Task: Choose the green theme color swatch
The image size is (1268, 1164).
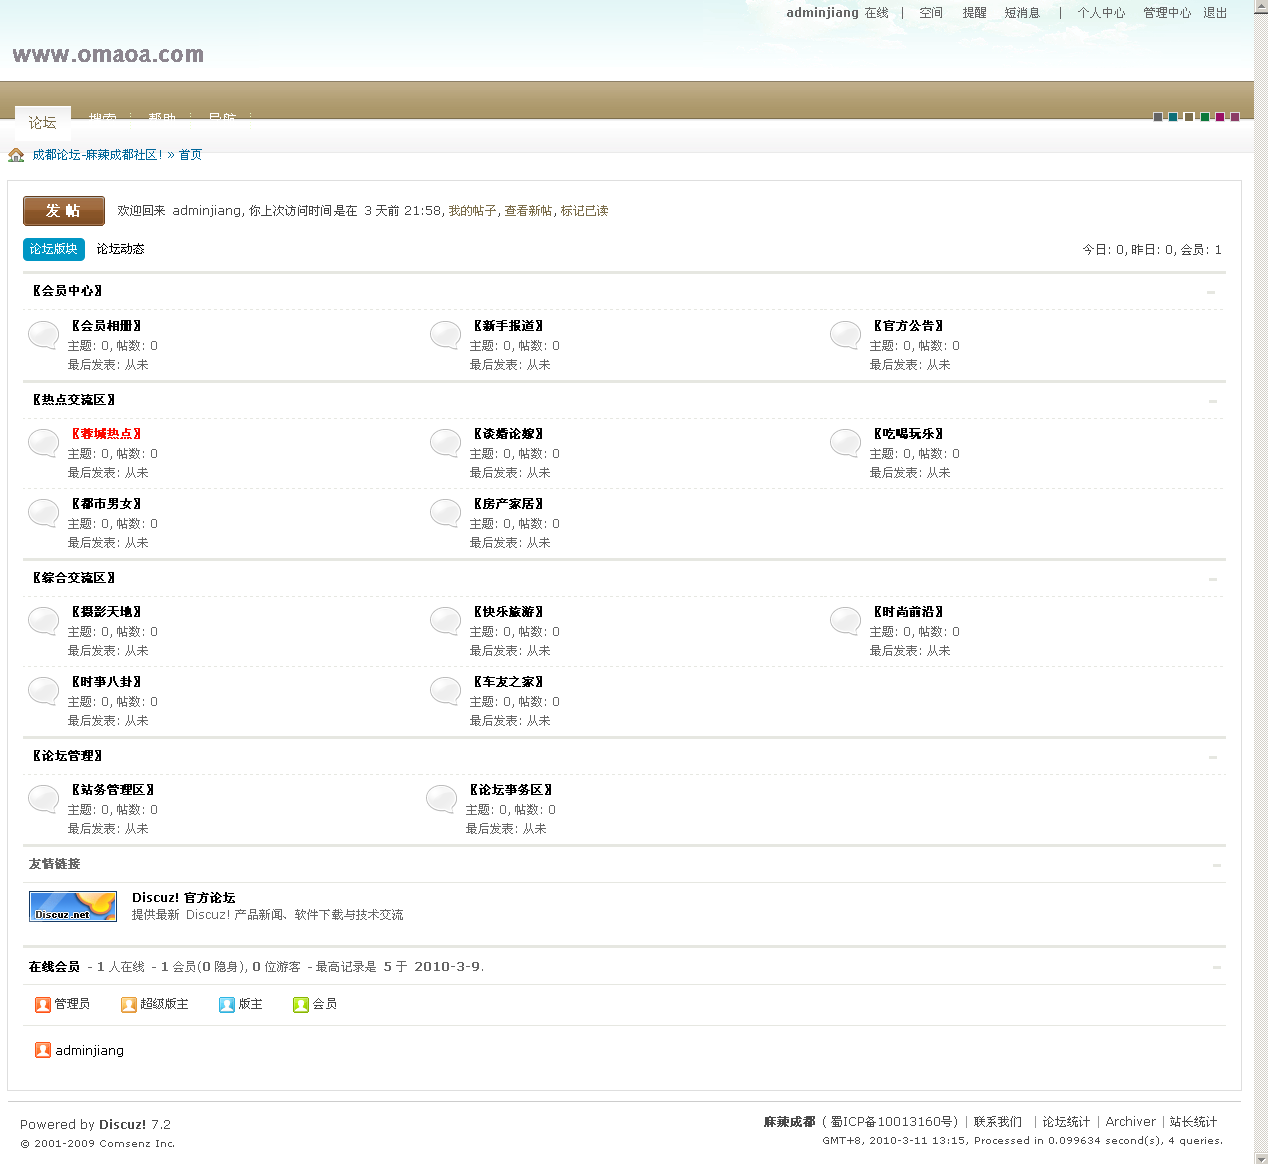Action: coord(1205,117)
